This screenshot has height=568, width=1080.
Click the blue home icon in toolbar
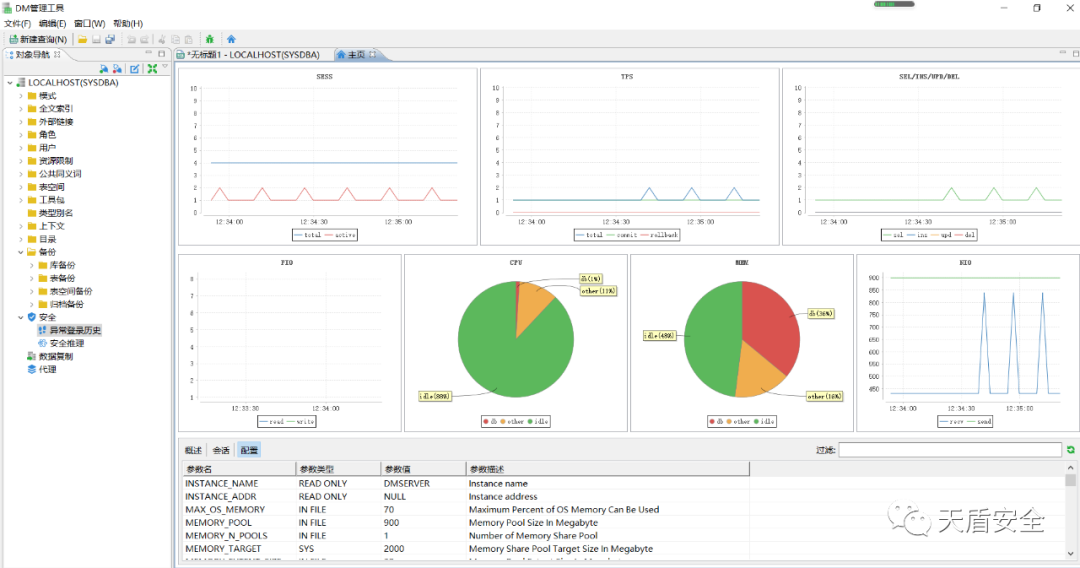click(231, 39)
